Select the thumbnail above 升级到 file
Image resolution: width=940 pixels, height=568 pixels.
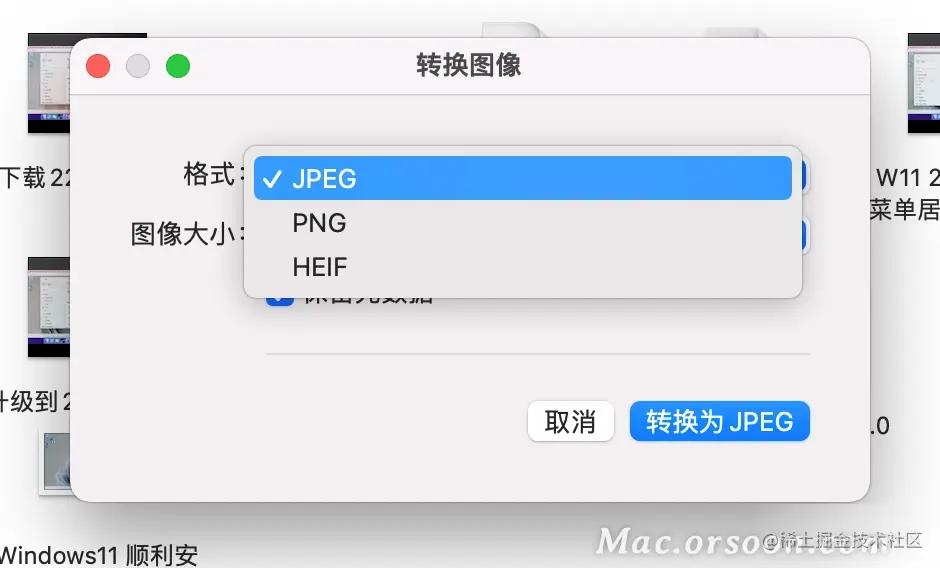(x=49, y=307)
